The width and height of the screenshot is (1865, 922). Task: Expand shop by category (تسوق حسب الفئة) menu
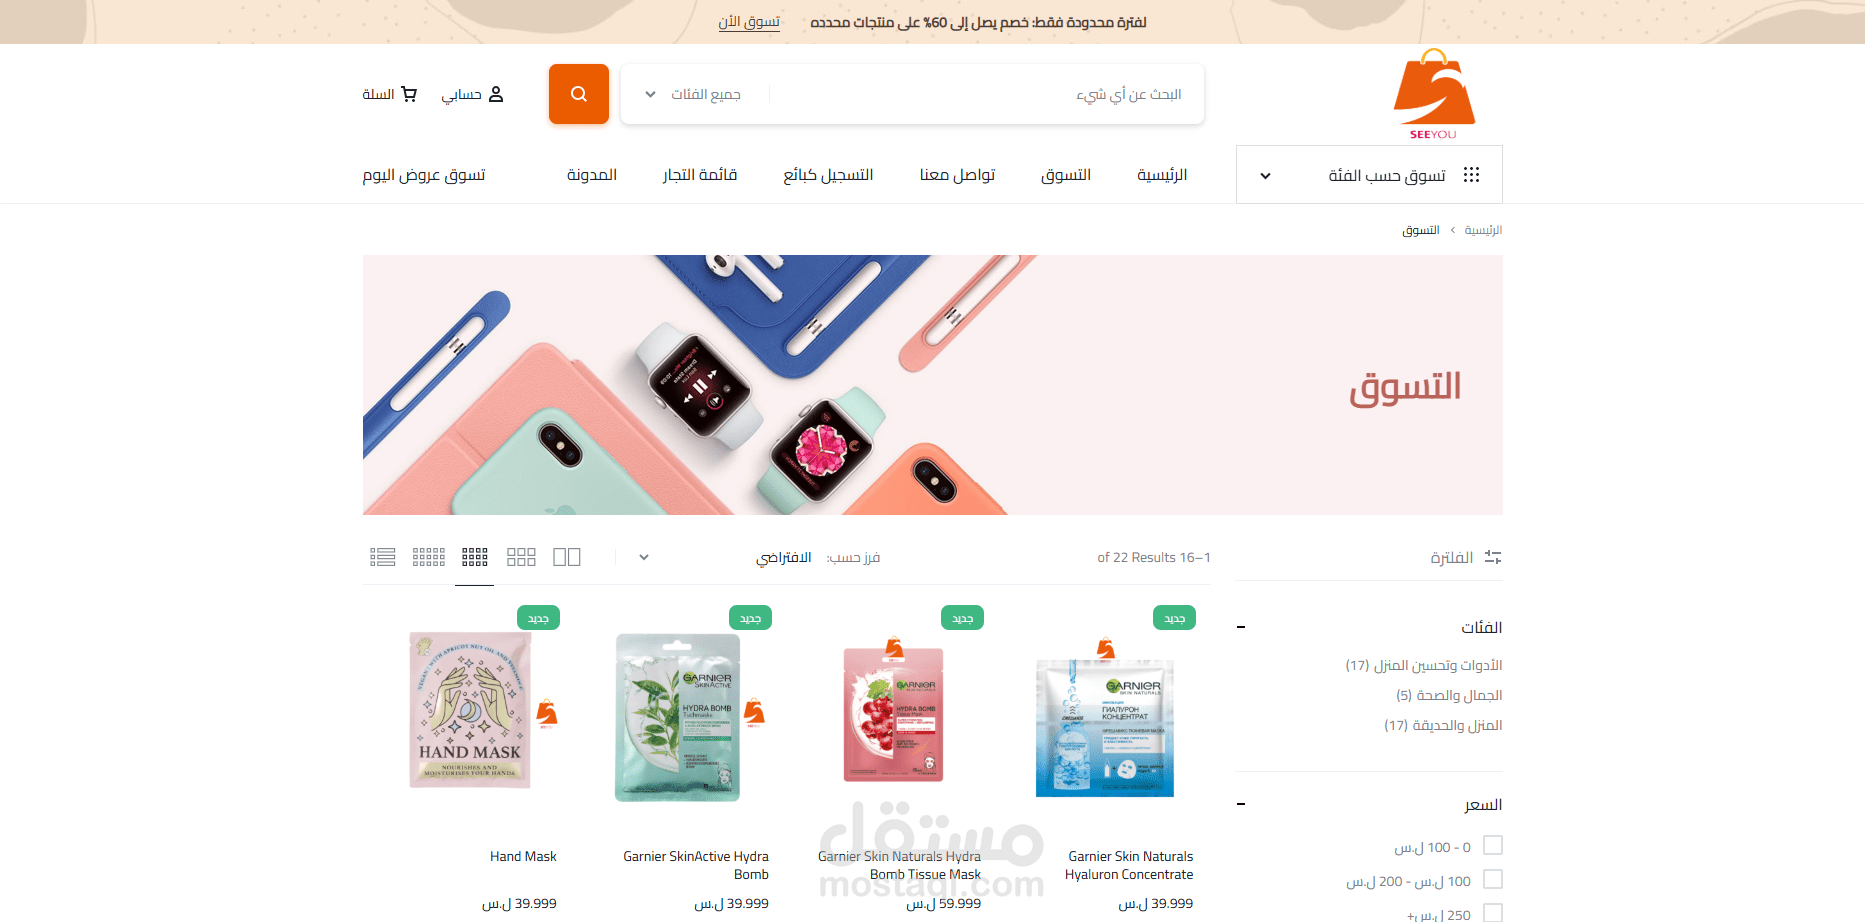[1369, 175]
